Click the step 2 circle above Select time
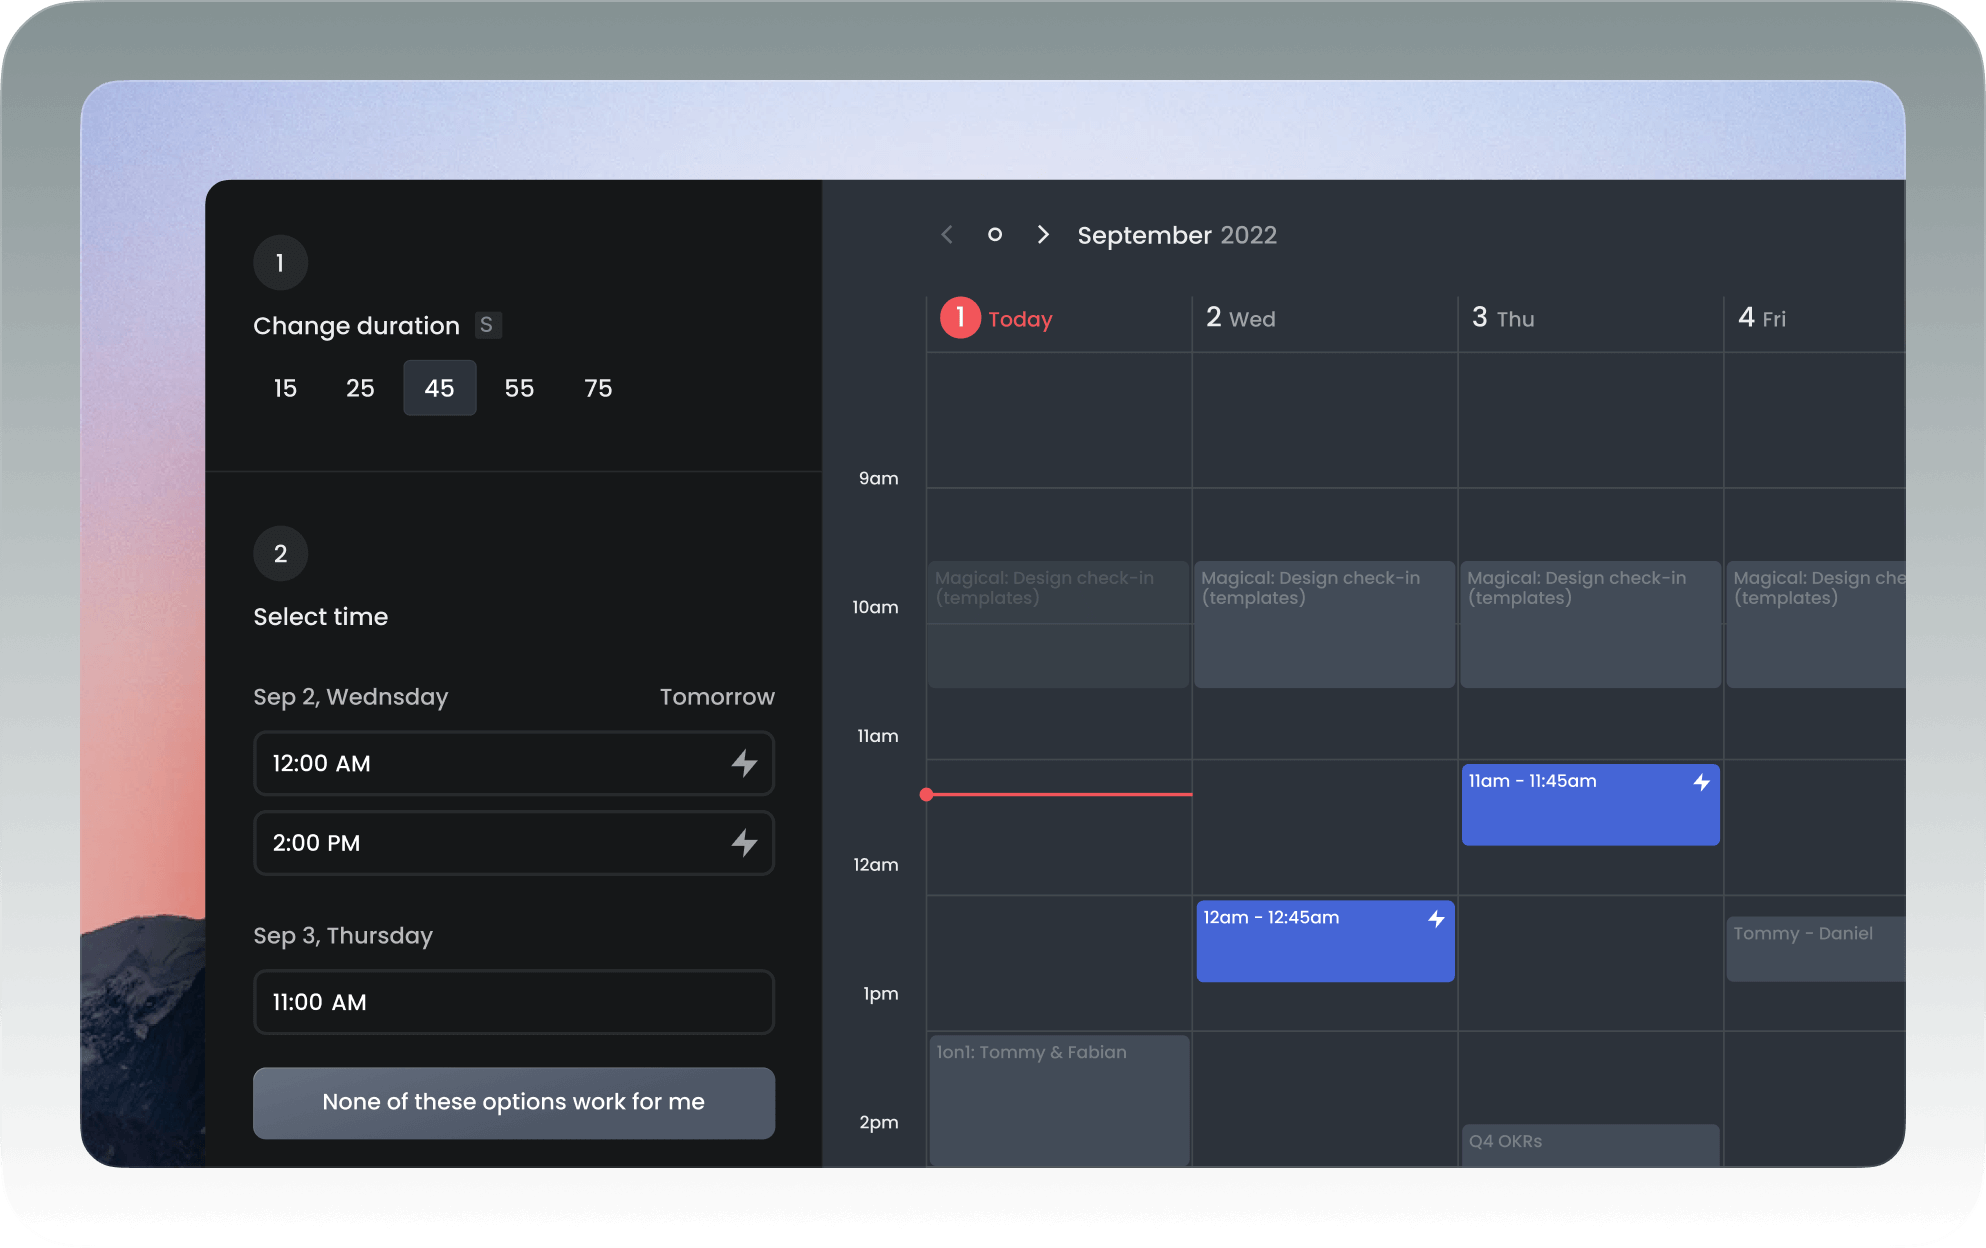The height and width of the screenshot is (1248, 1986). (x=280, y=552)
